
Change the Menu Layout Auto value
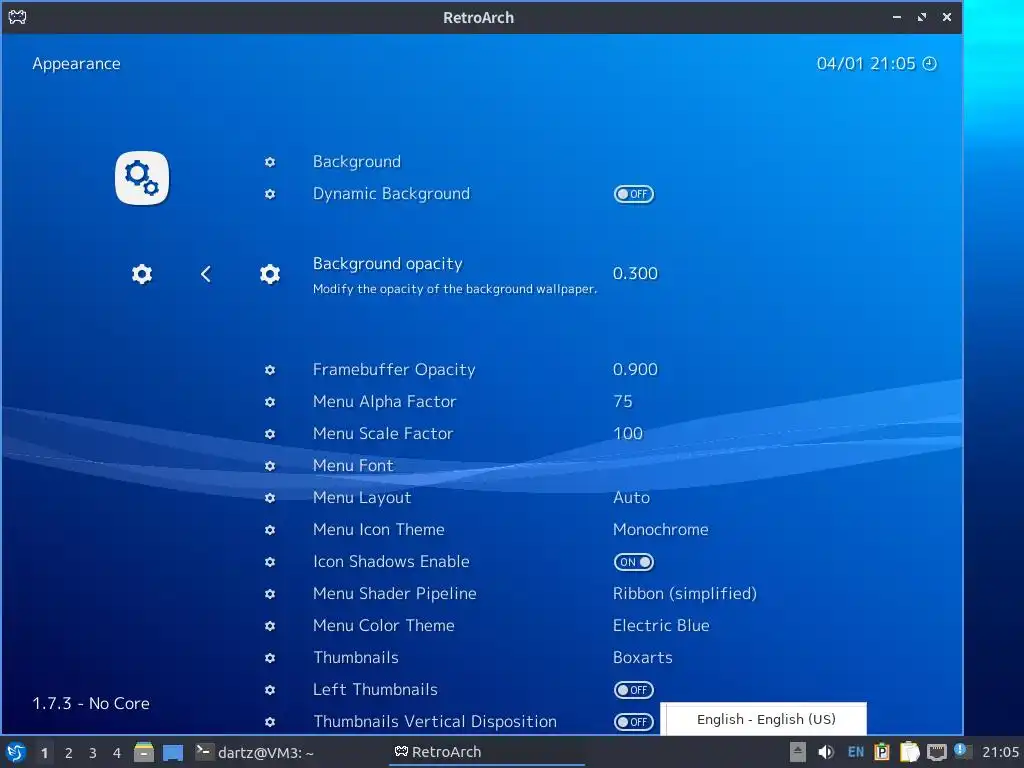[632, 498]
